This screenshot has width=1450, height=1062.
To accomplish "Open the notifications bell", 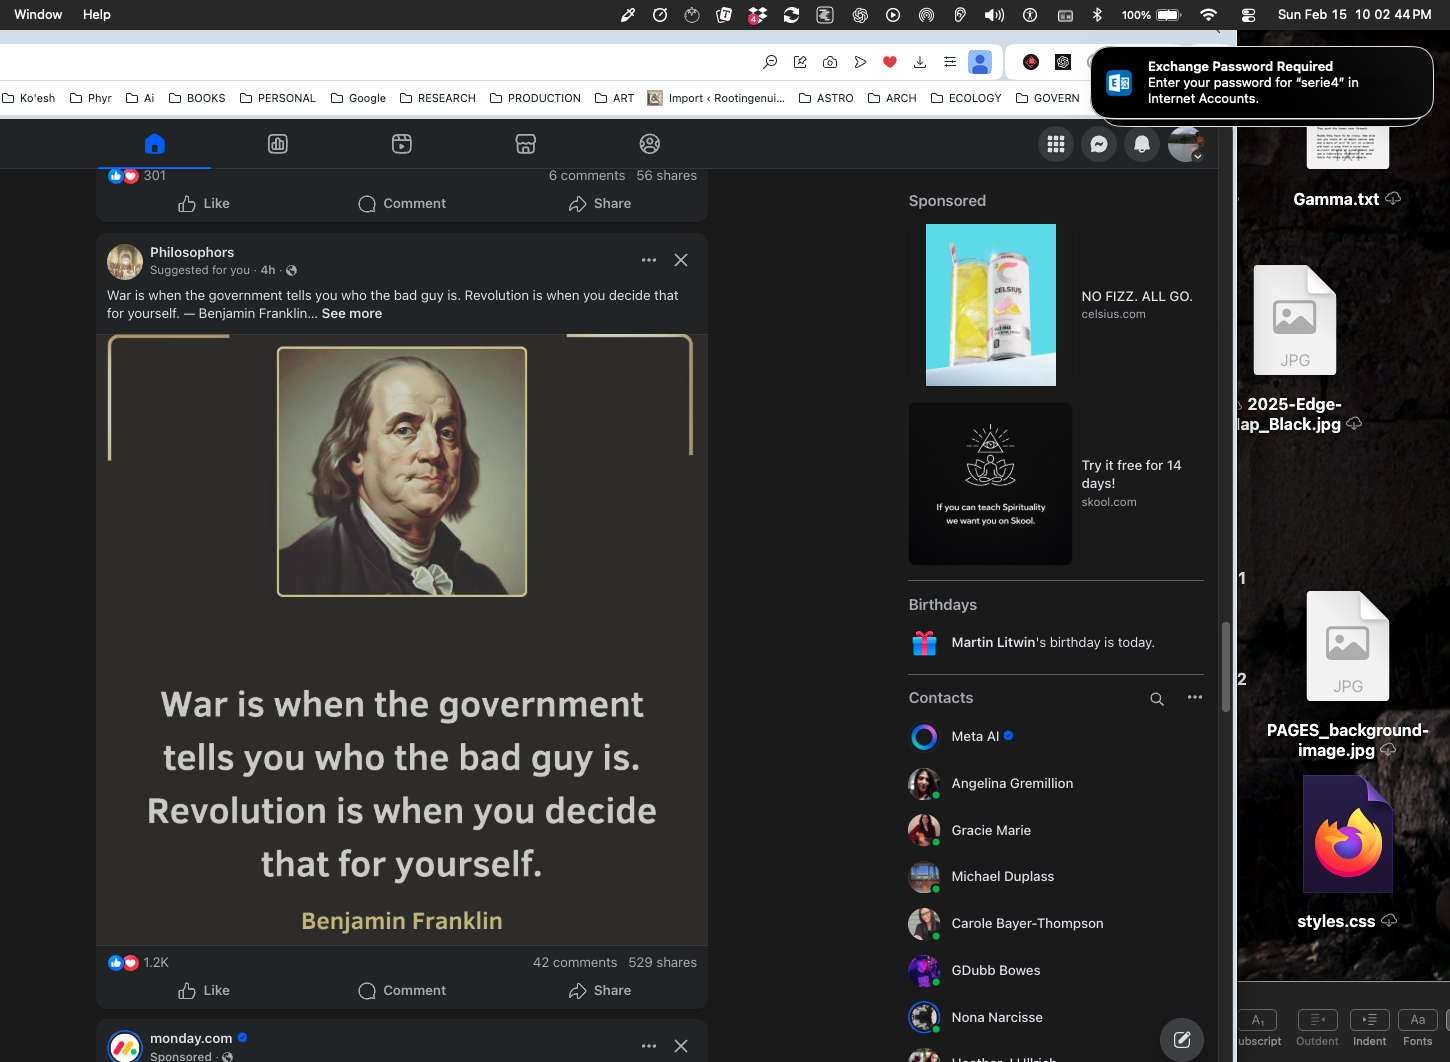I will pos(1141,144).
